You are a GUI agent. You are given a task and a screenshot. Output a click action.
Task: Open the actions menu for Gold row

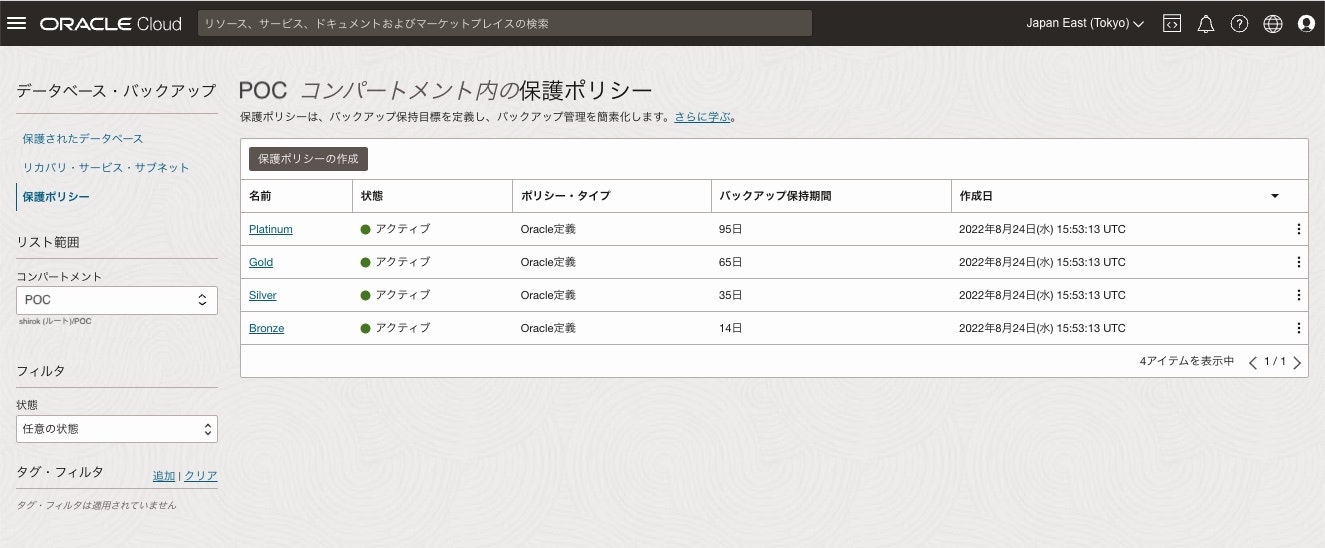point(1299,262)
